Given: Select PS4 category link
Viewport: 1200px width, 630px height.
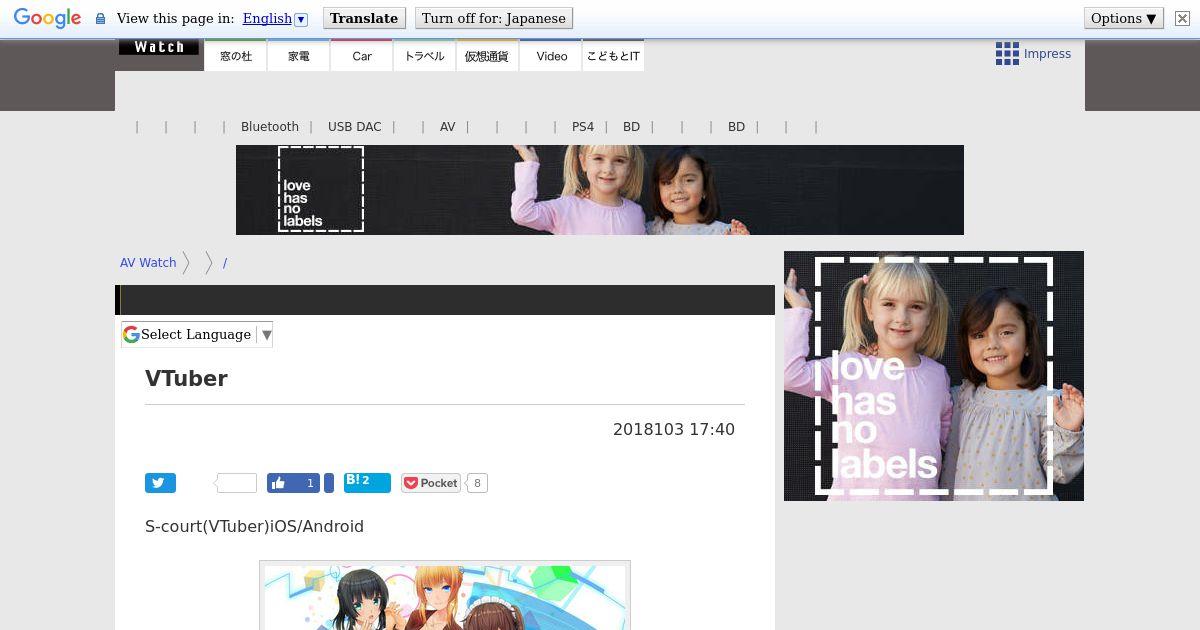Looking at the screenshot, I should point(583,127).
